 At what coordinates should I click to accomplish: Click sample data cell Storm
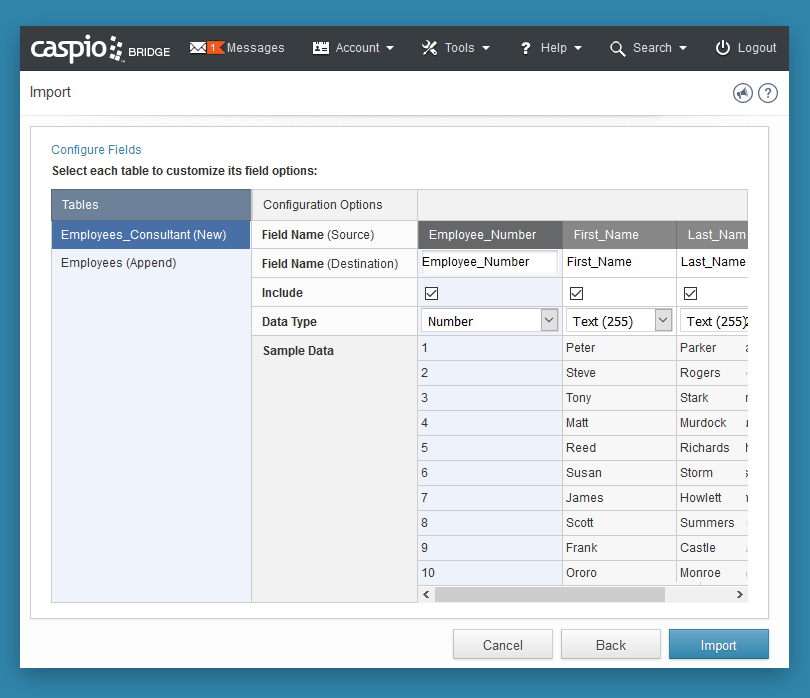711,473
